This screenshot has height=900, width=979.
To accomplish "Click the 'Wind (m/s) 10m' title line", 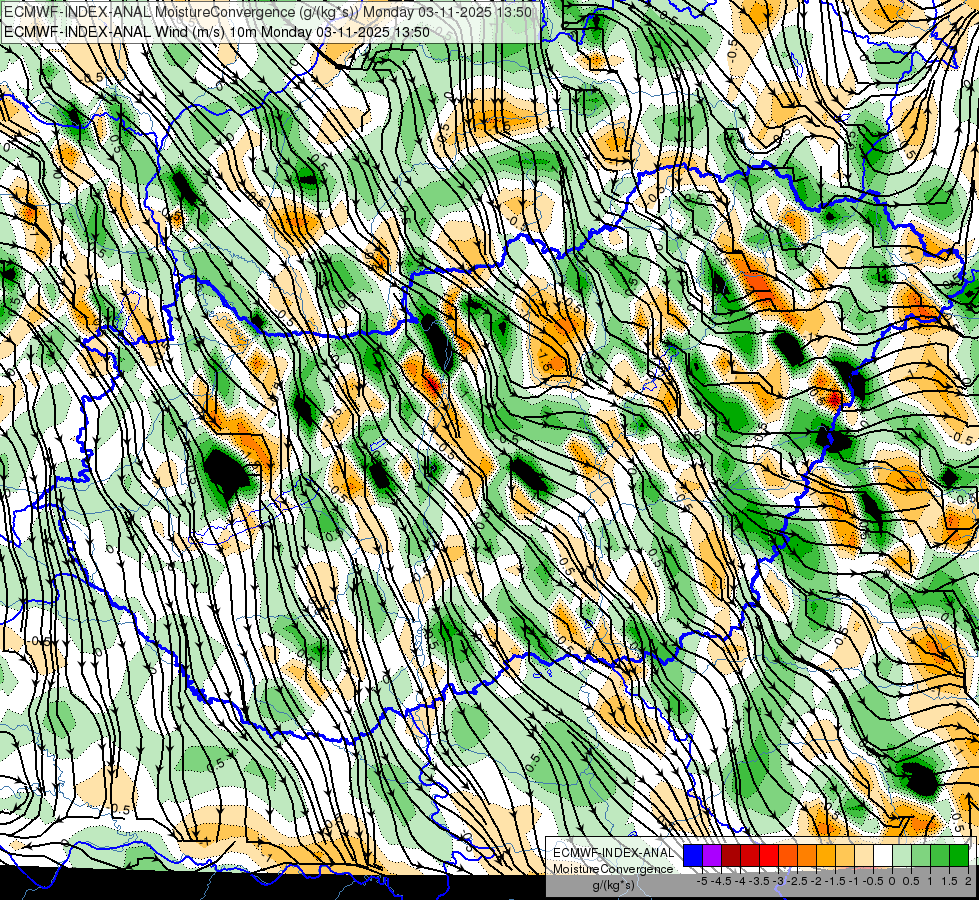I will click(216, 31).
